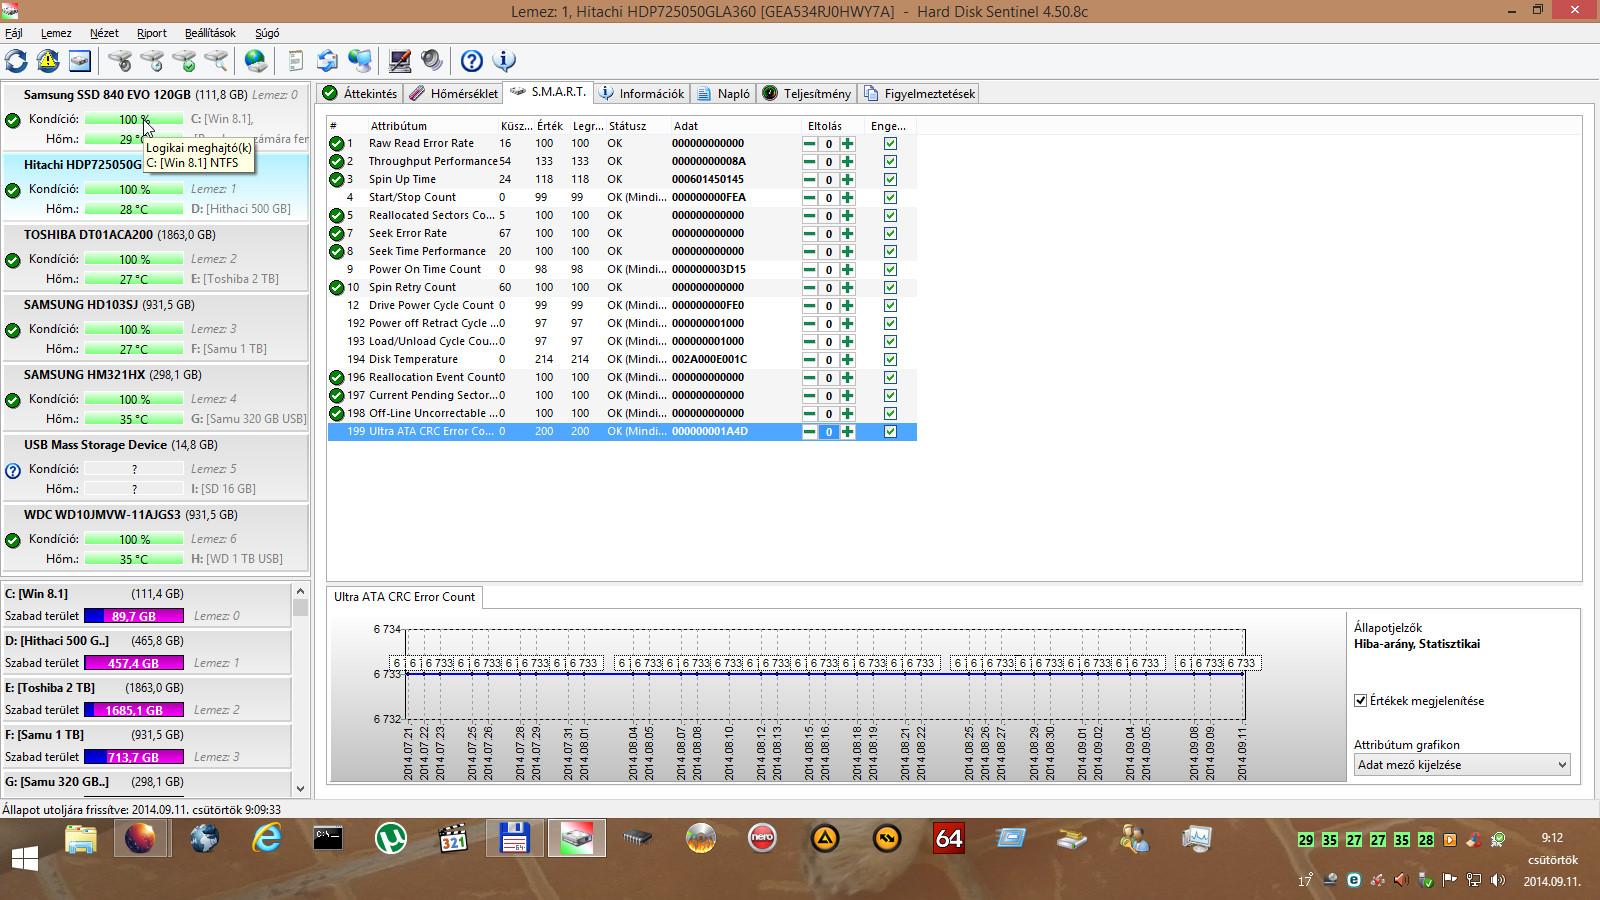Viewport: 1600px width, 900px height.
Task: Click the send report envelope toolbar icon
Action: click(x=327, y=61)
